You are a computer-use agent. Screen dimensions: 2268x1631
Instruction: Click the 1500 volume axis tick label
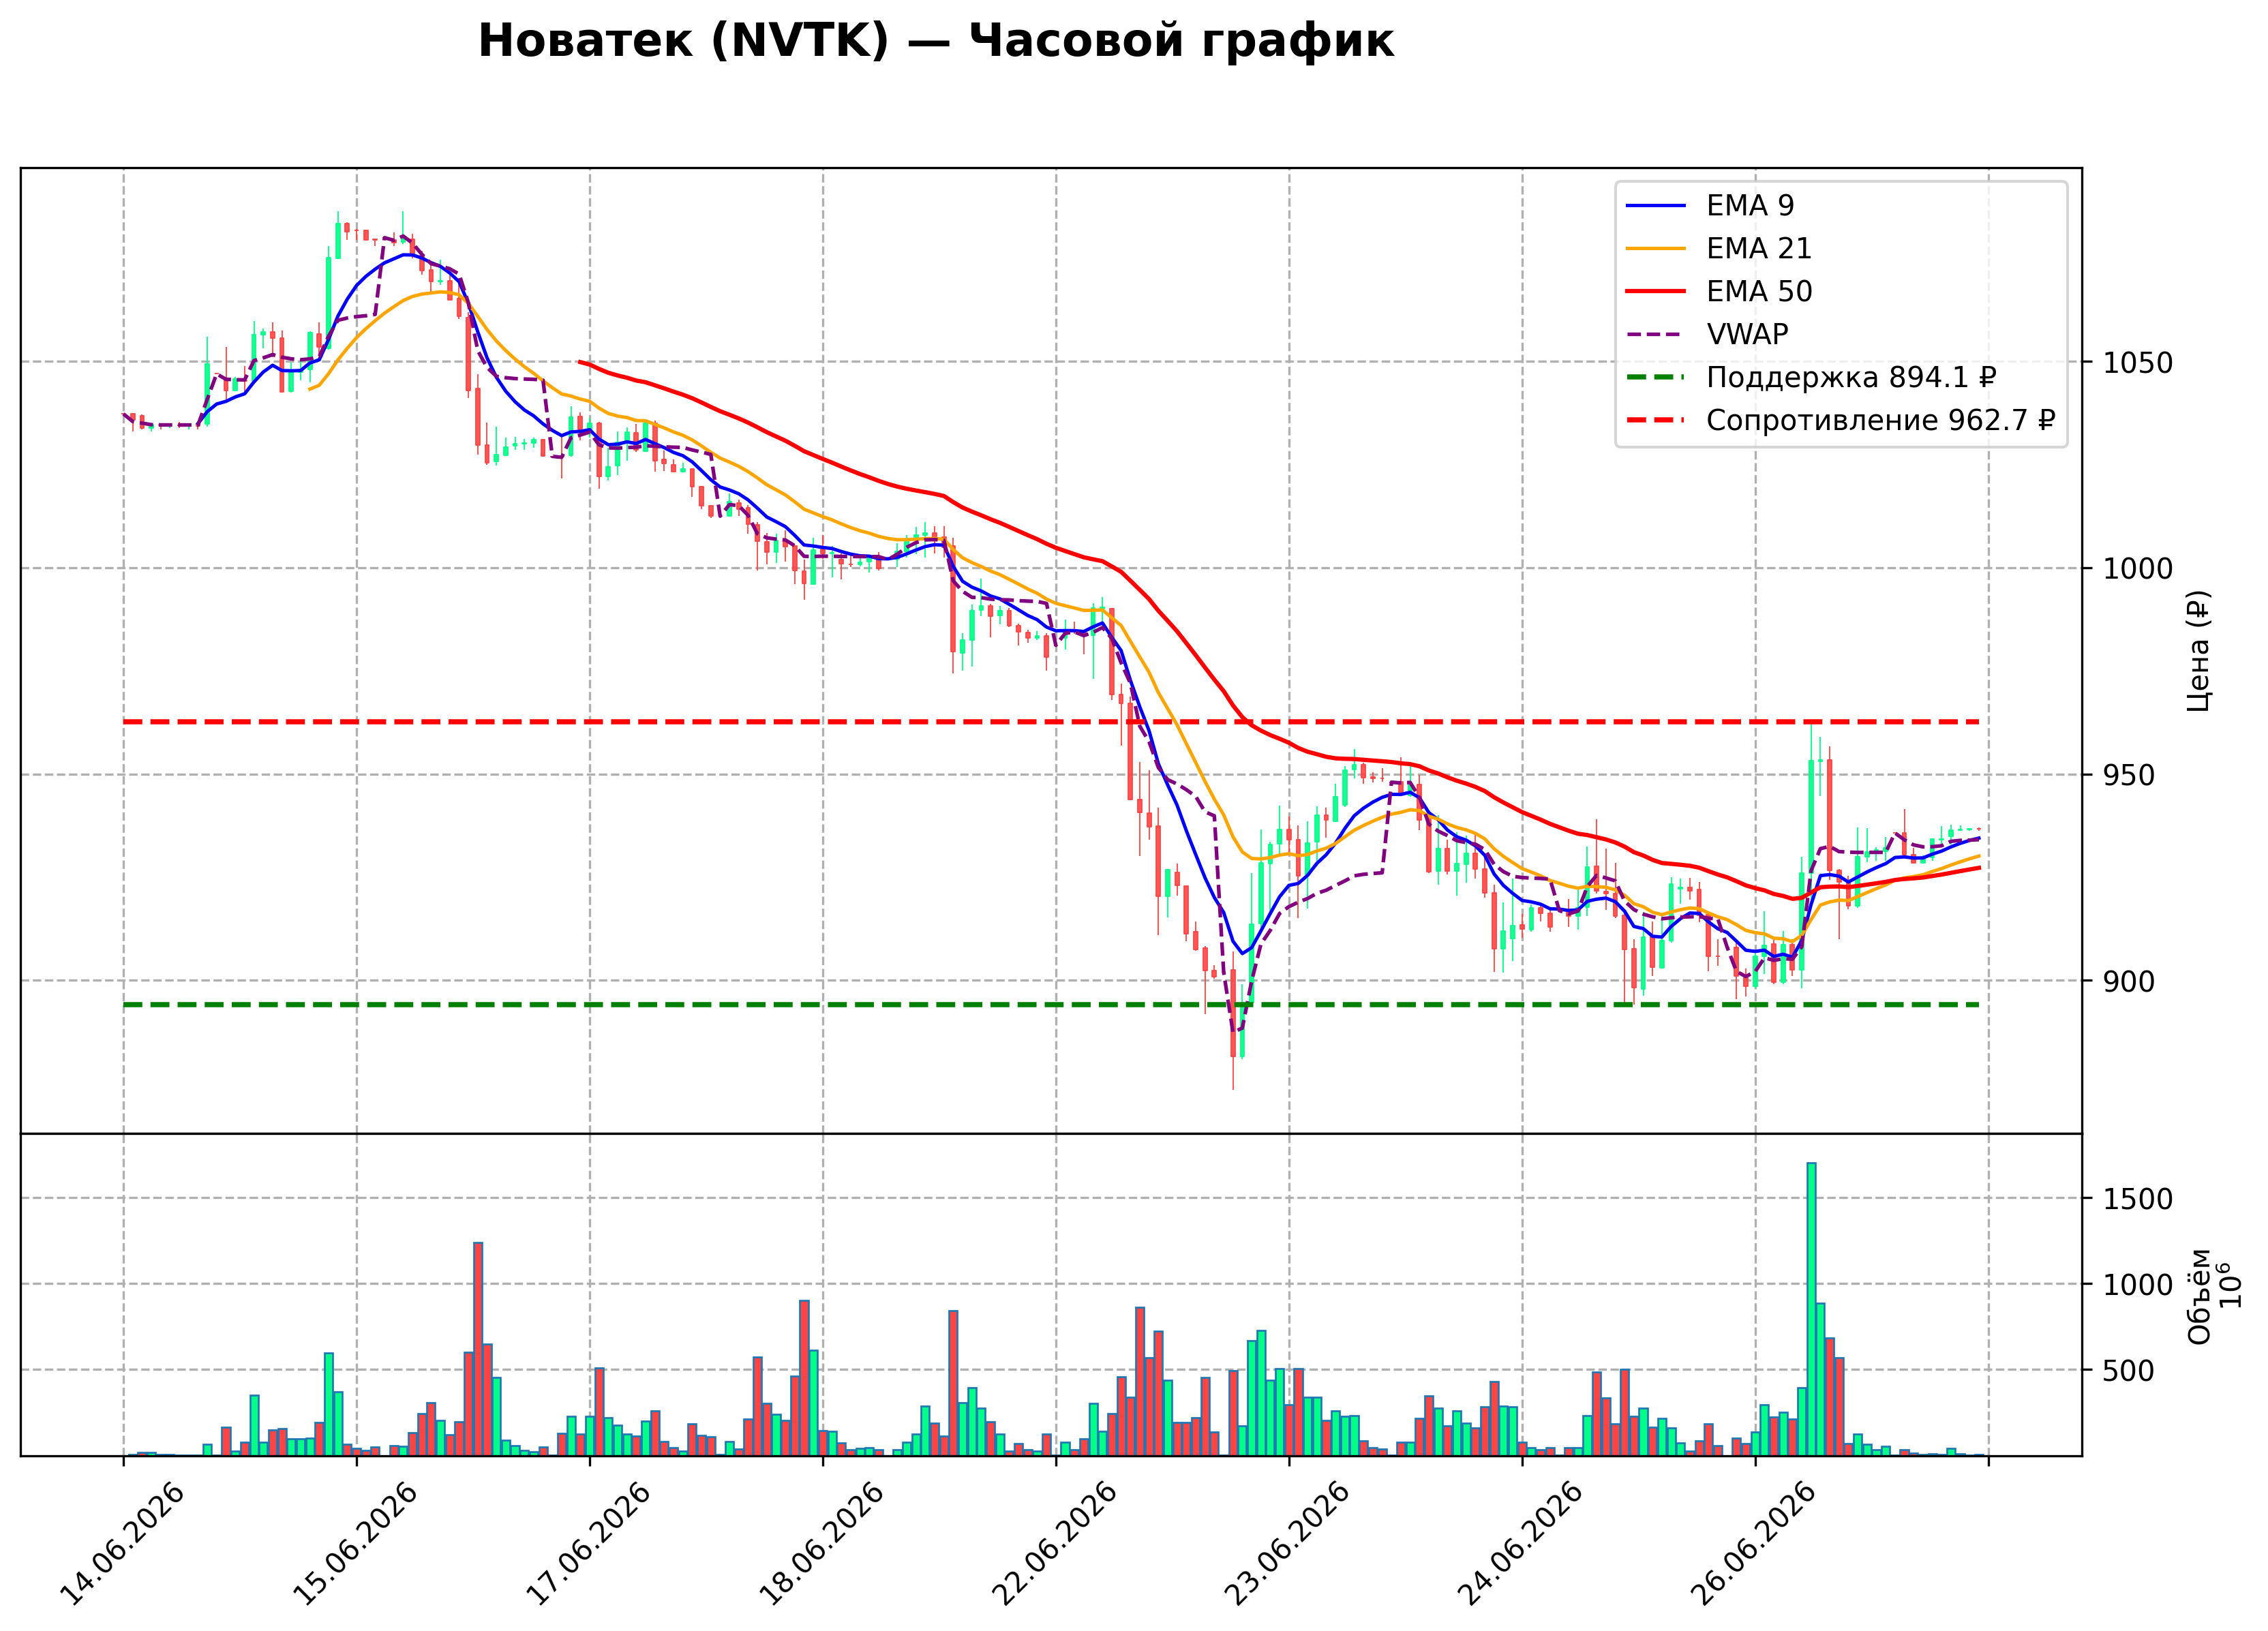coord(2138,1198)
